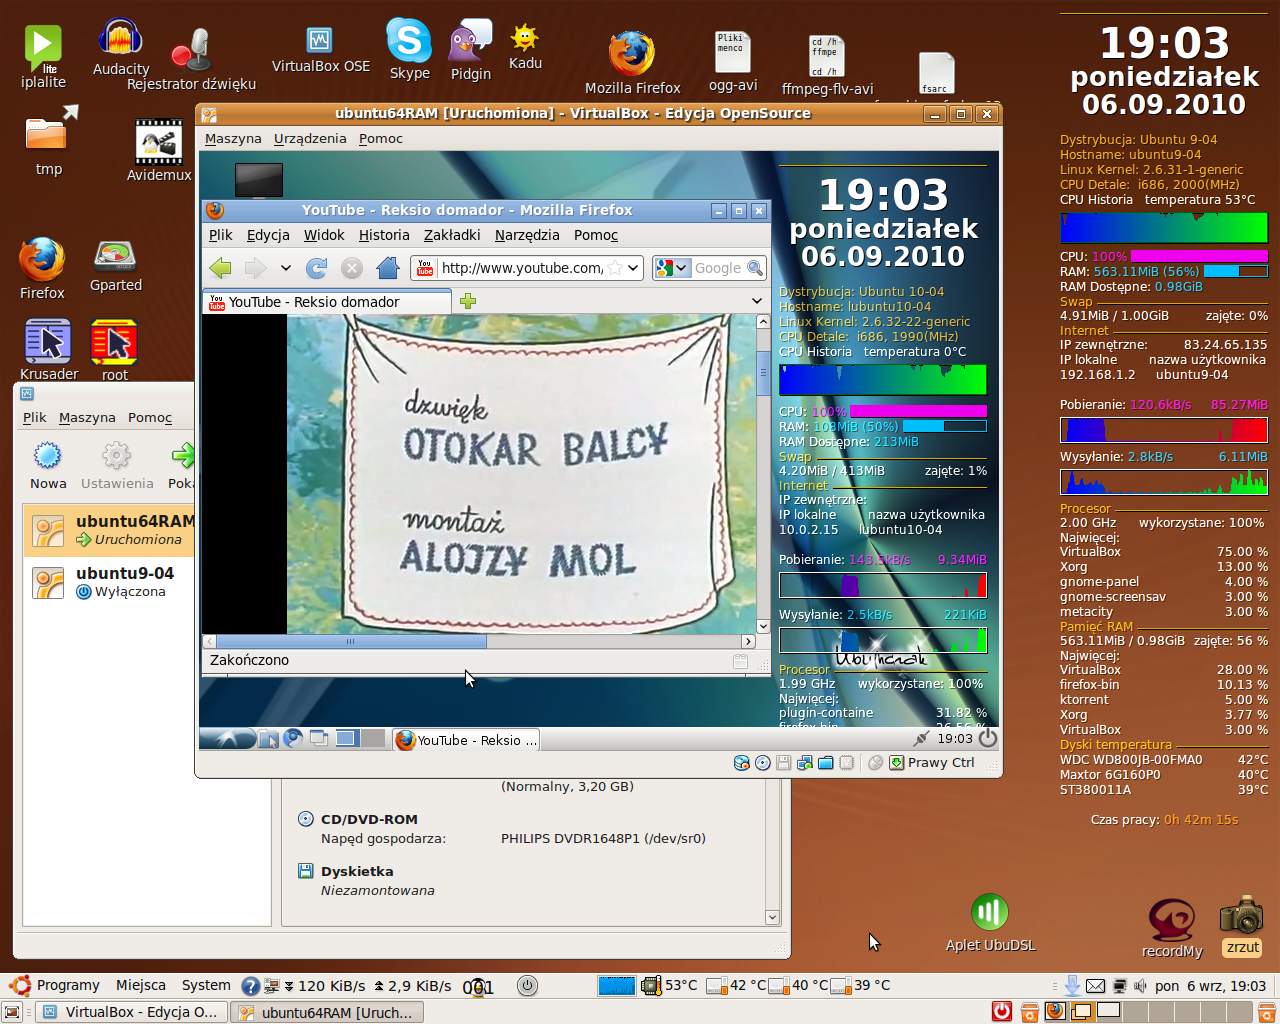Launch Pidgin messenger desktop icon
Viewport: 1280px width, 1024px height.
pos(471,49)
